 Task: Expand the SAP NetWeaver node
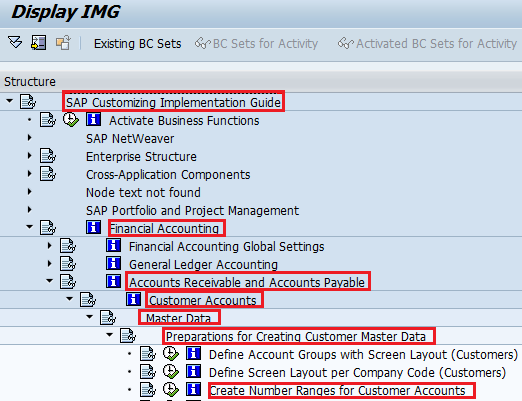(x=30, y=137)
